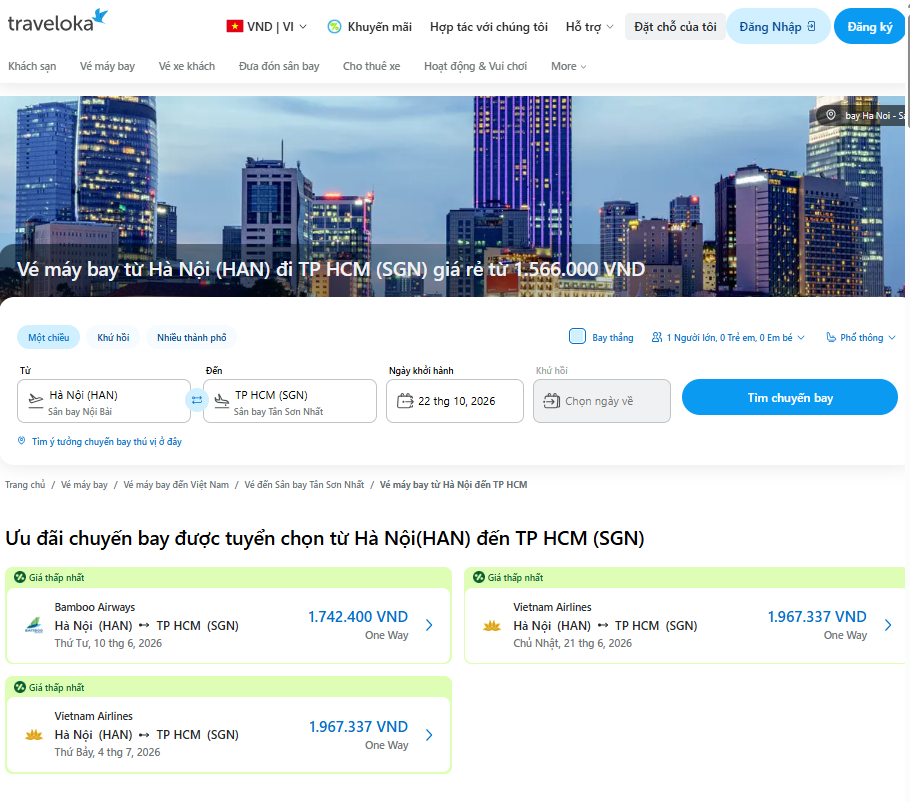This screenshot has width=910, height=802.
Task: Click the location pin icon near flight ideas link
Action: tap(21, 441)
